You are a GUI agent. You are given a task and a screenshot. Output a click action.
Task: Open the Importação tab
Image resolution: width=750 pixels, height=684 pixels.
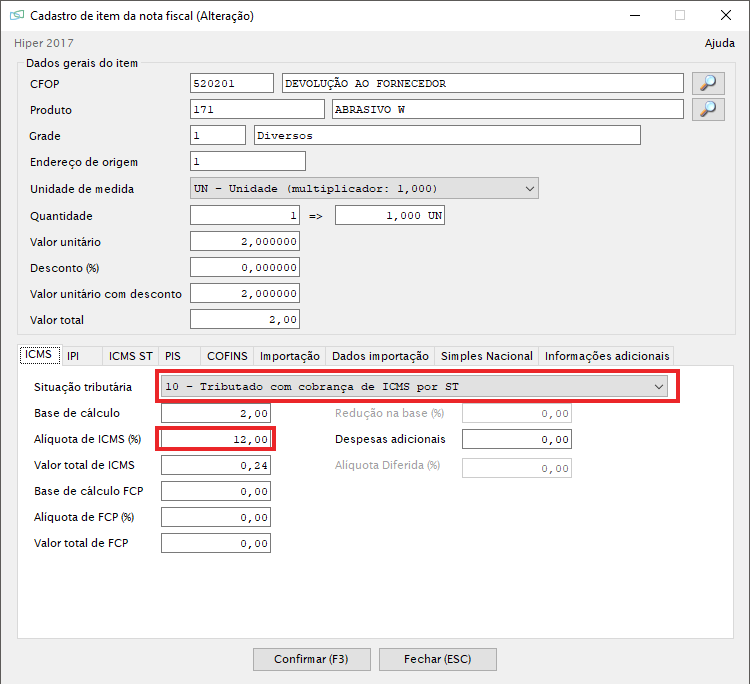tap(290, 356)
